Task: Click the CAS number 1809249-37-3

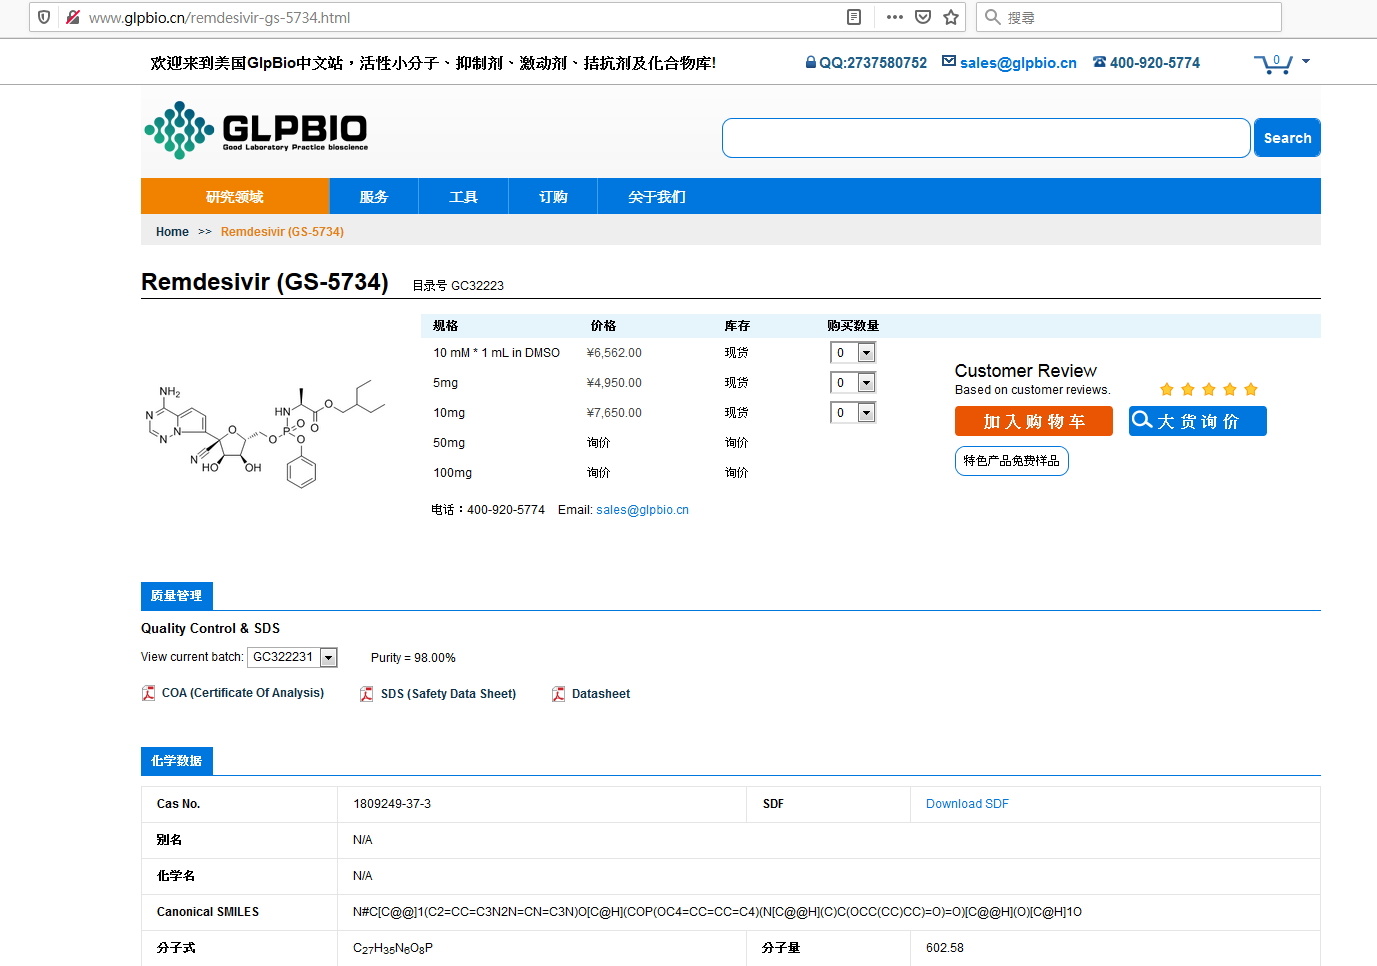Action: click(x=392, y=804)
